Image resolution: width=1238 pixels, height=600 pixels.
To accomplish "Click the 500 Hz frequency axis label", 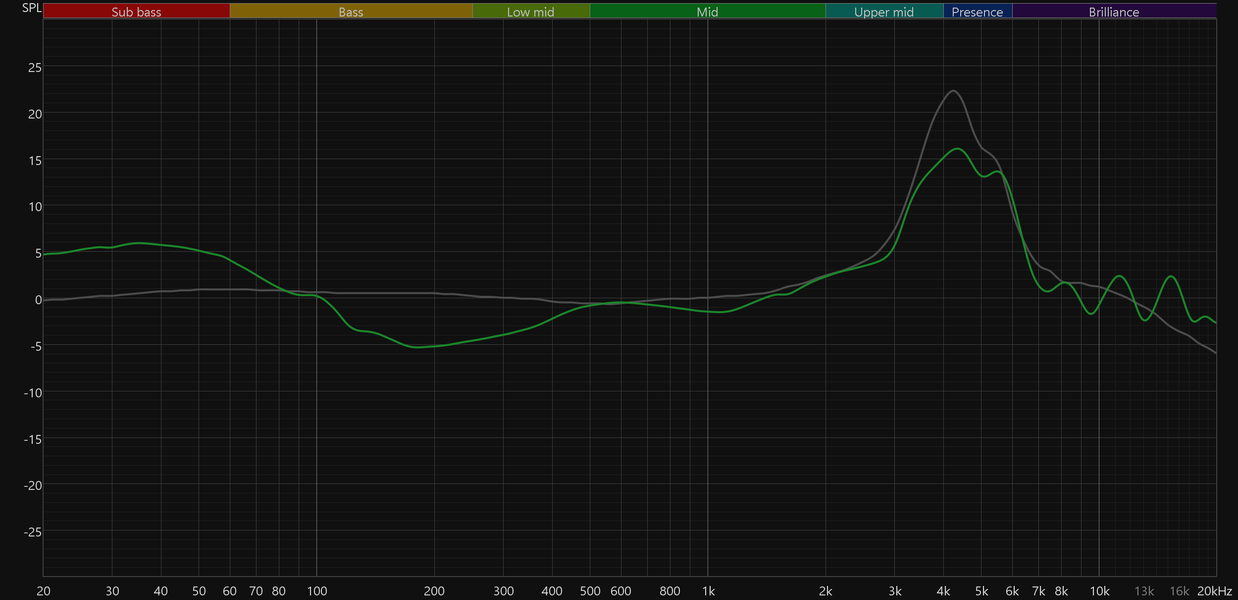I will point(590,591).
